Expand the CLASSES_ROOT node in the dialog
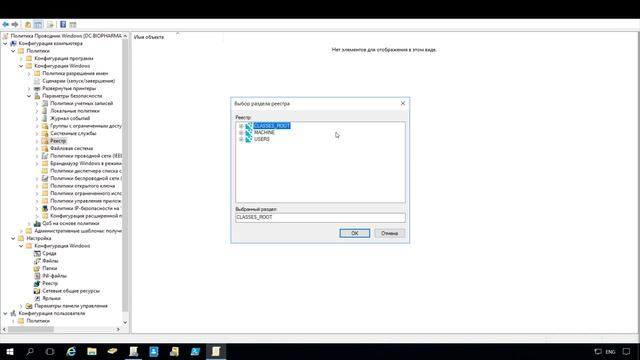This screenshot has height=360, width=640. click(241, 126)
